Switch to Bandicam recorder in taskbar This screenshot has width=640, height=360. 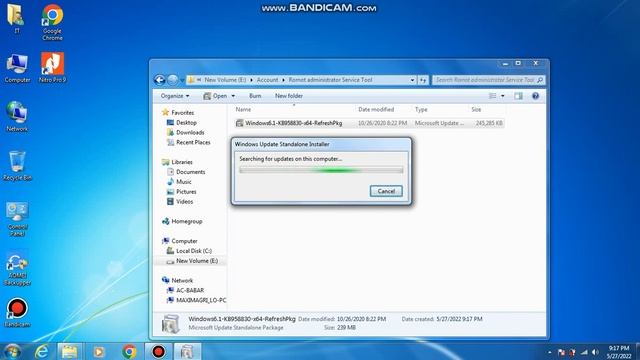pos(158,351)
